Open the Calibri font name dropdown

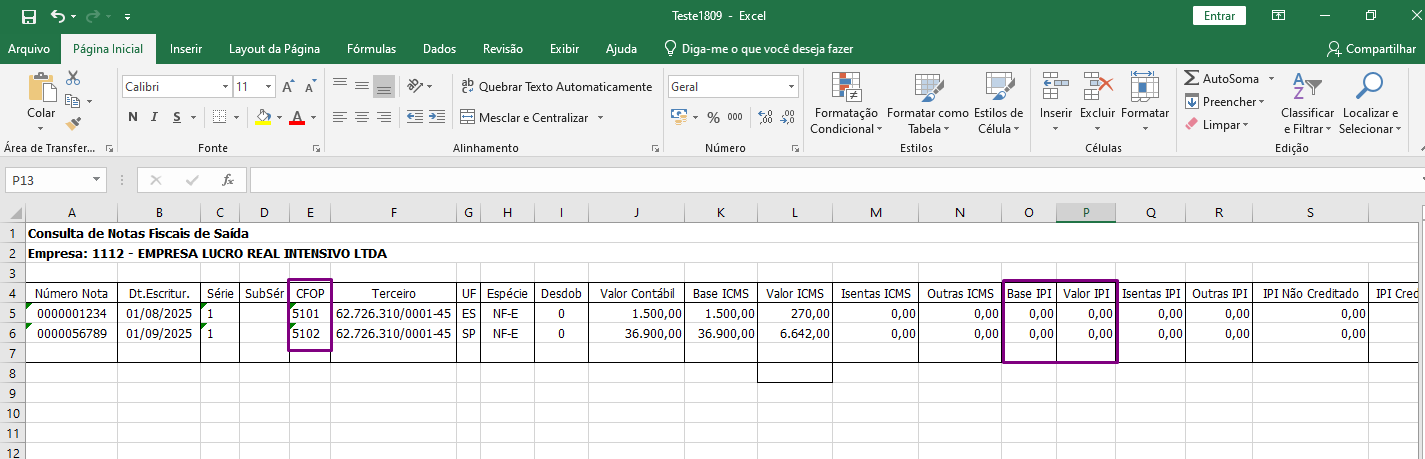click(224, 87)
